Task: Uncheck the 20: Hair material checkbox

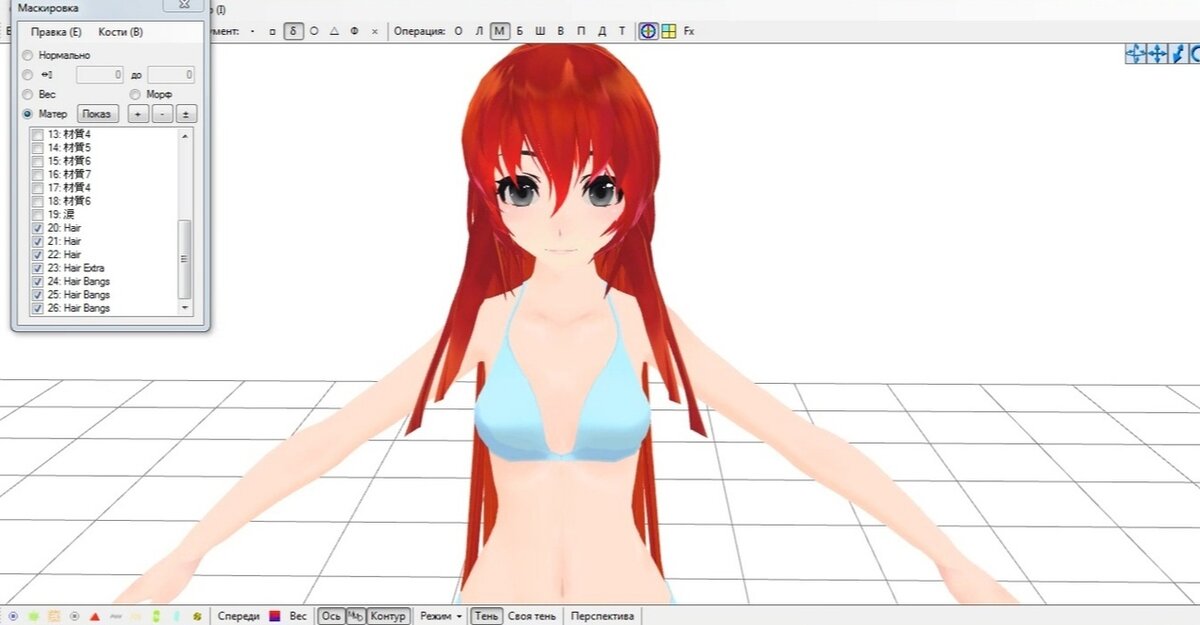Action: pos(38,228)
